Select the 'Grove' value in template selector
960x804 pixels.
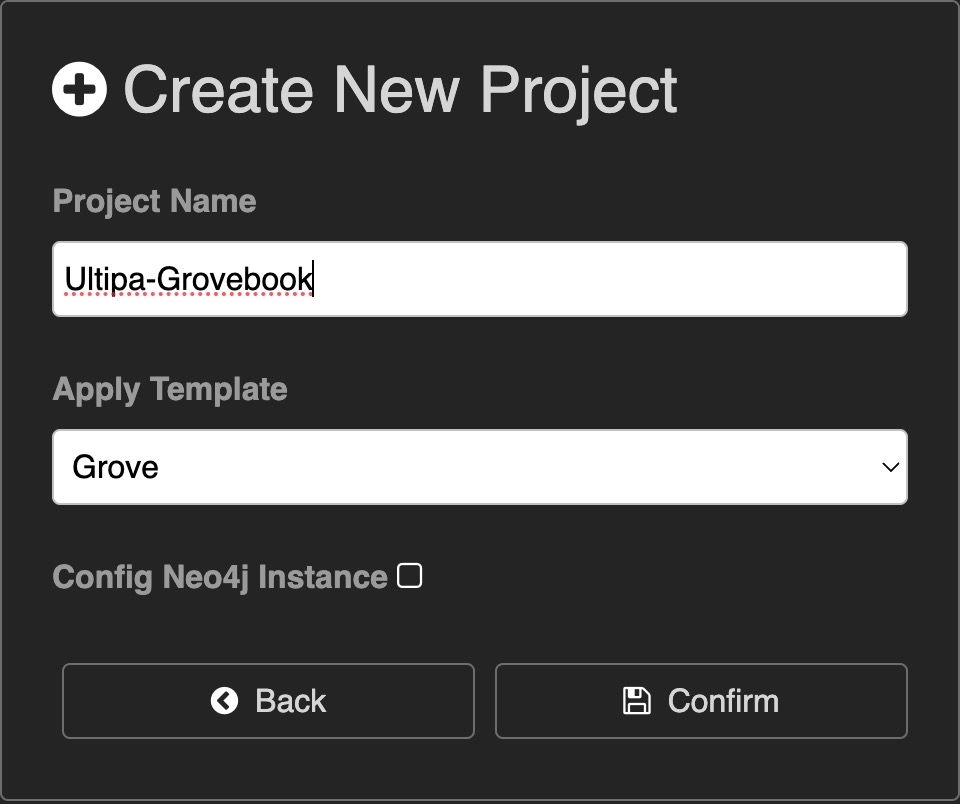[115, 467]
